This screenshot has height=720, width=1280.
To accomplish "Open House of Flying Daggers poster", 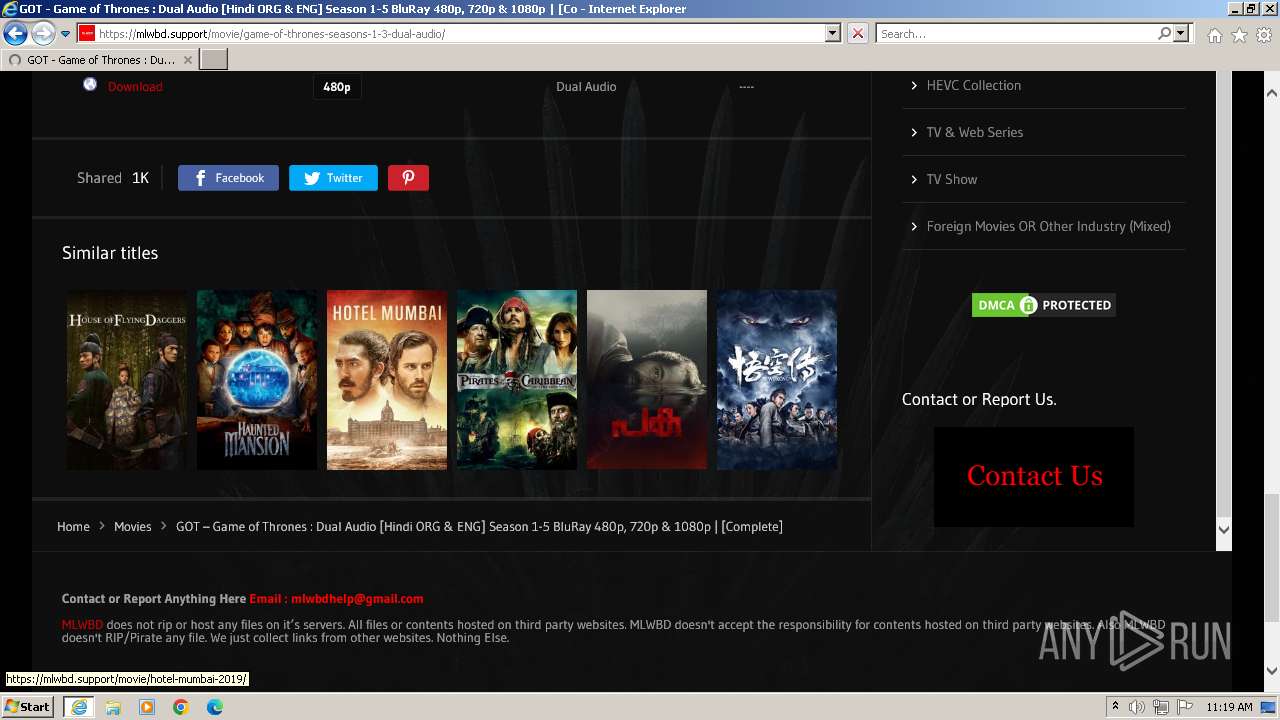I will click(x=127, y=380).
